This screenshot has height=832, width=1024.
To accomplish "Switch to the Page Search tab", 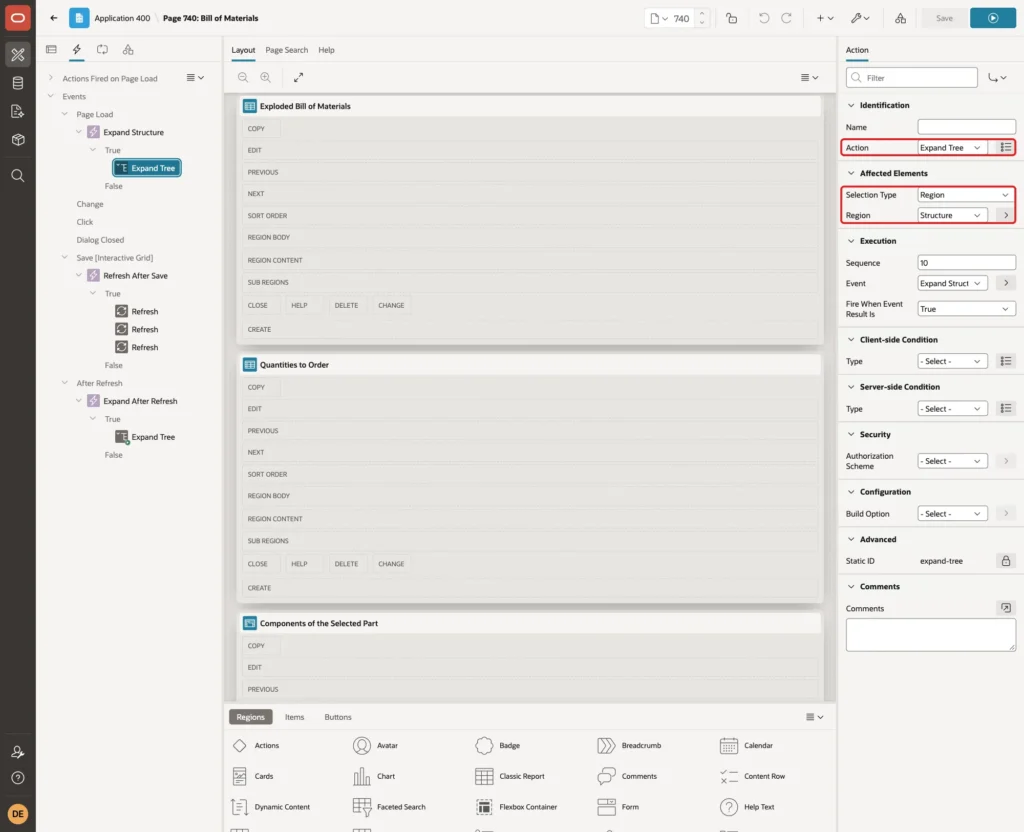I will coord(286,50).
